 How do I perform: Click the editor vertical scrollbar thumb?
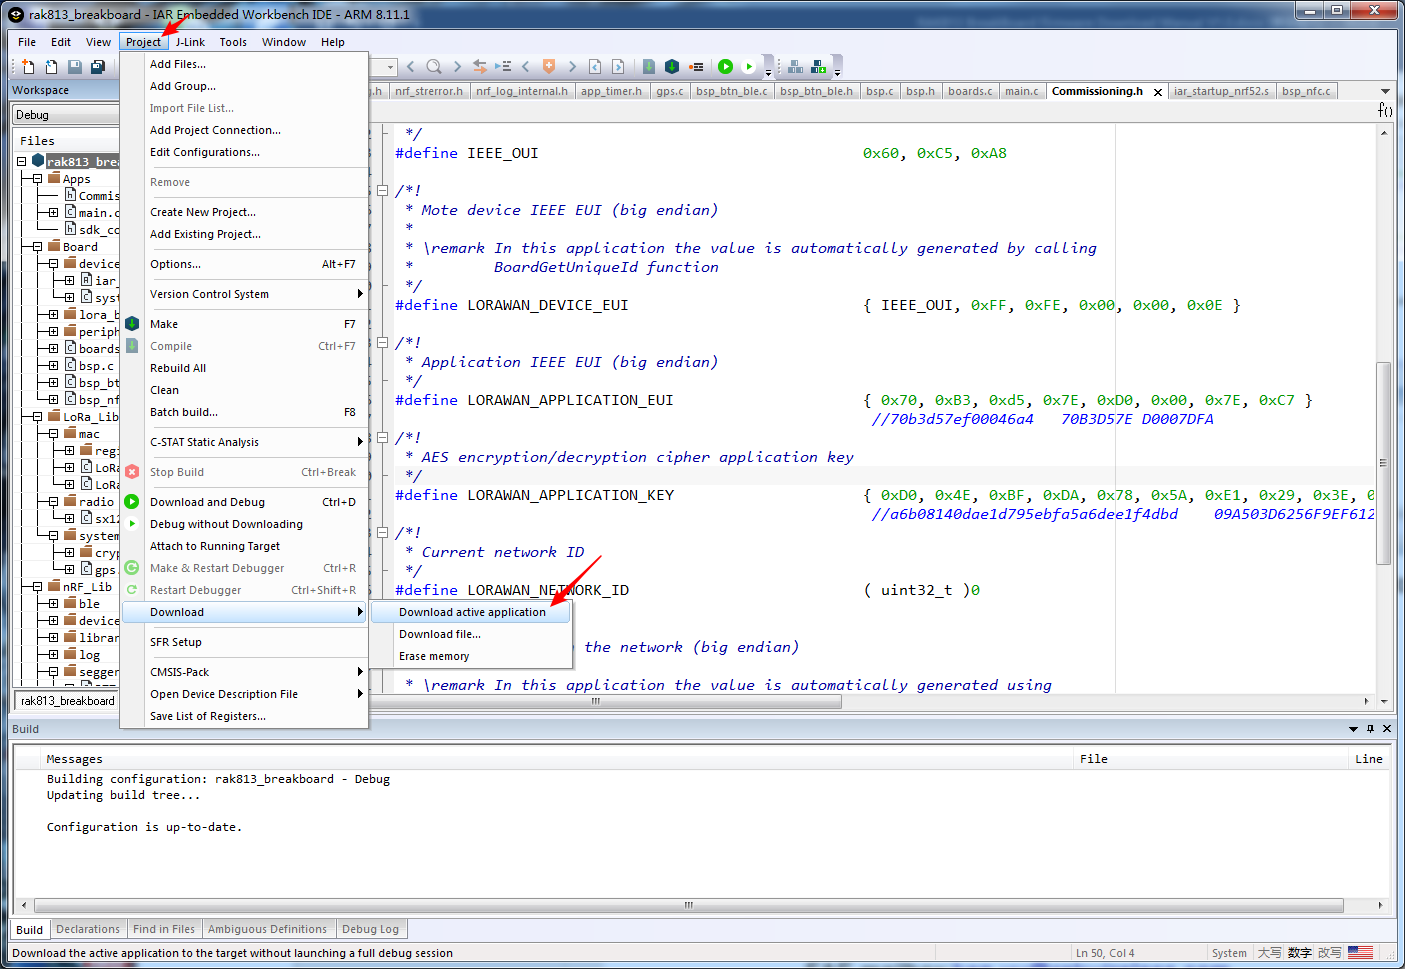click(x=1384, y=462)
